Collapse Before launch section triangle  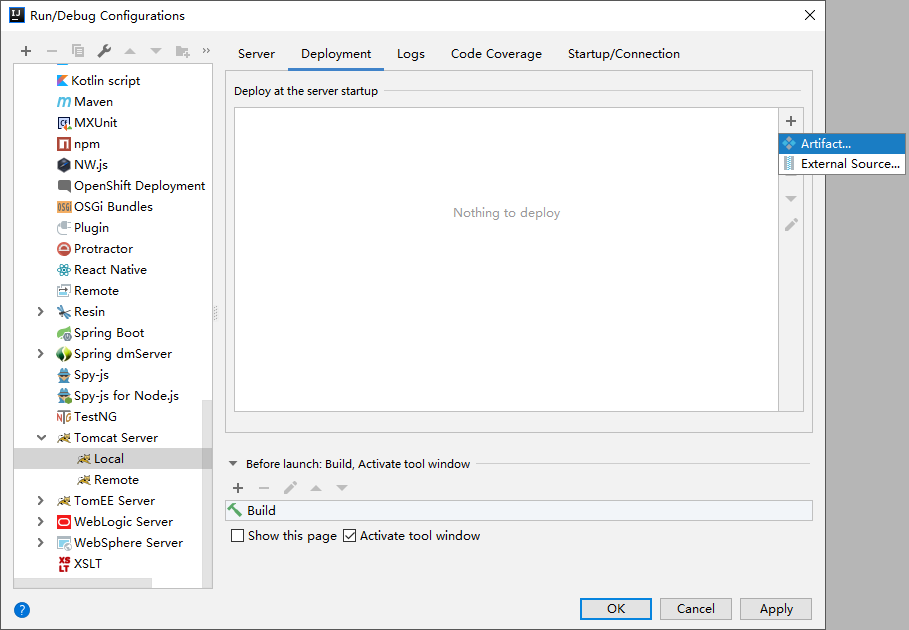pos(233,464)
